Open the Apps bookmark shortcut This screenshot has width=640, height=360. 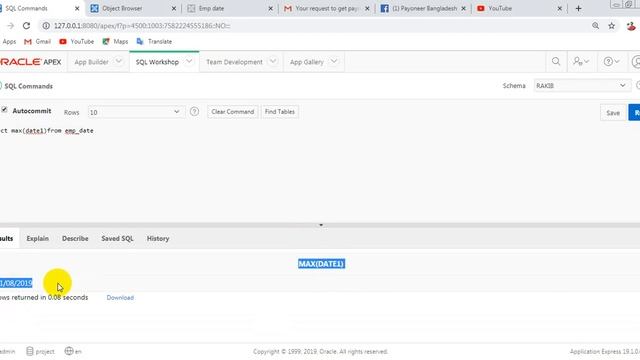click(x=9, y=41)
